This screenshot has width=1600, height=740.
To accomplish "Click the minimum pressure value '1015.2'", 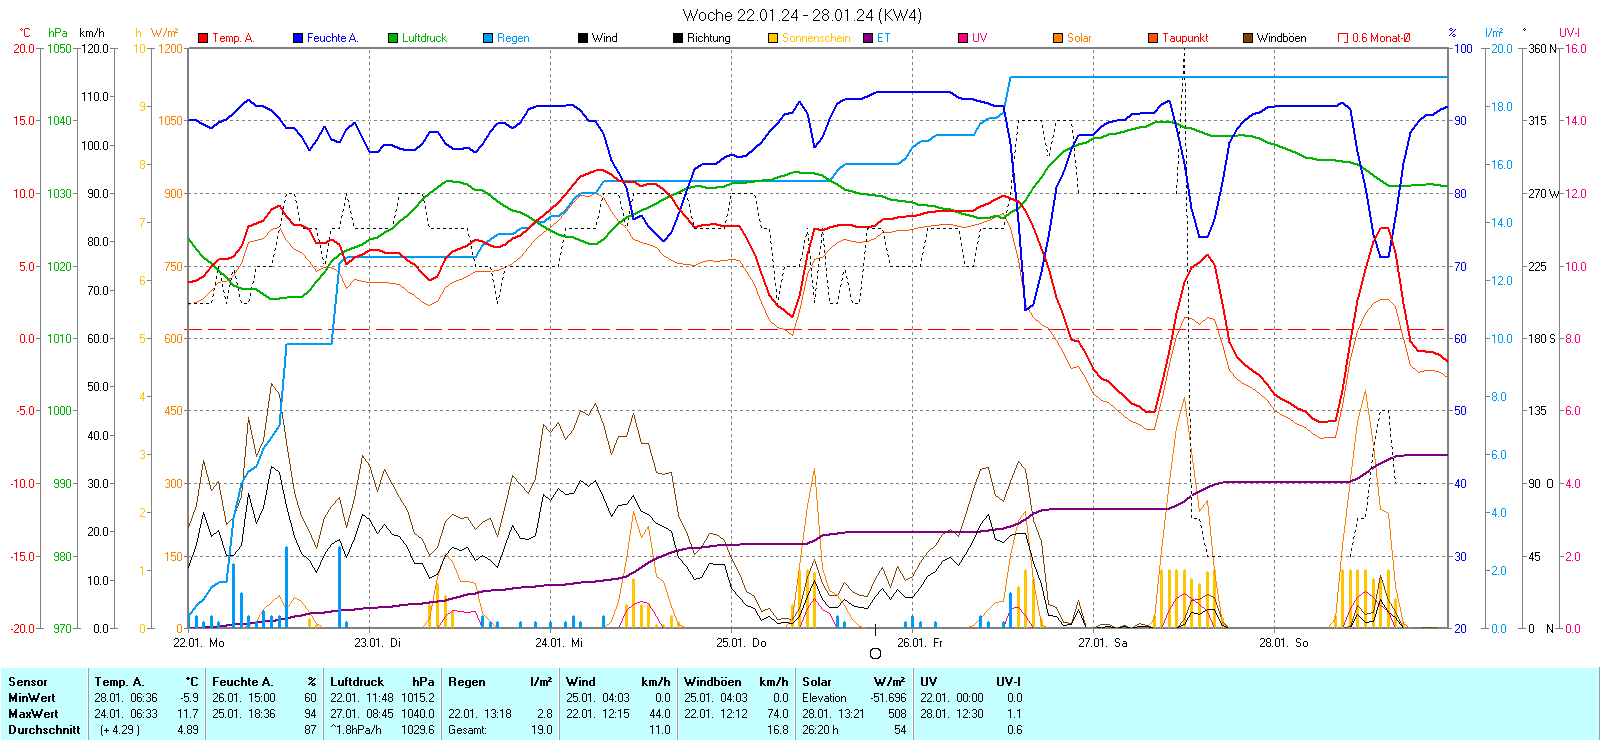I will [417, 698].
